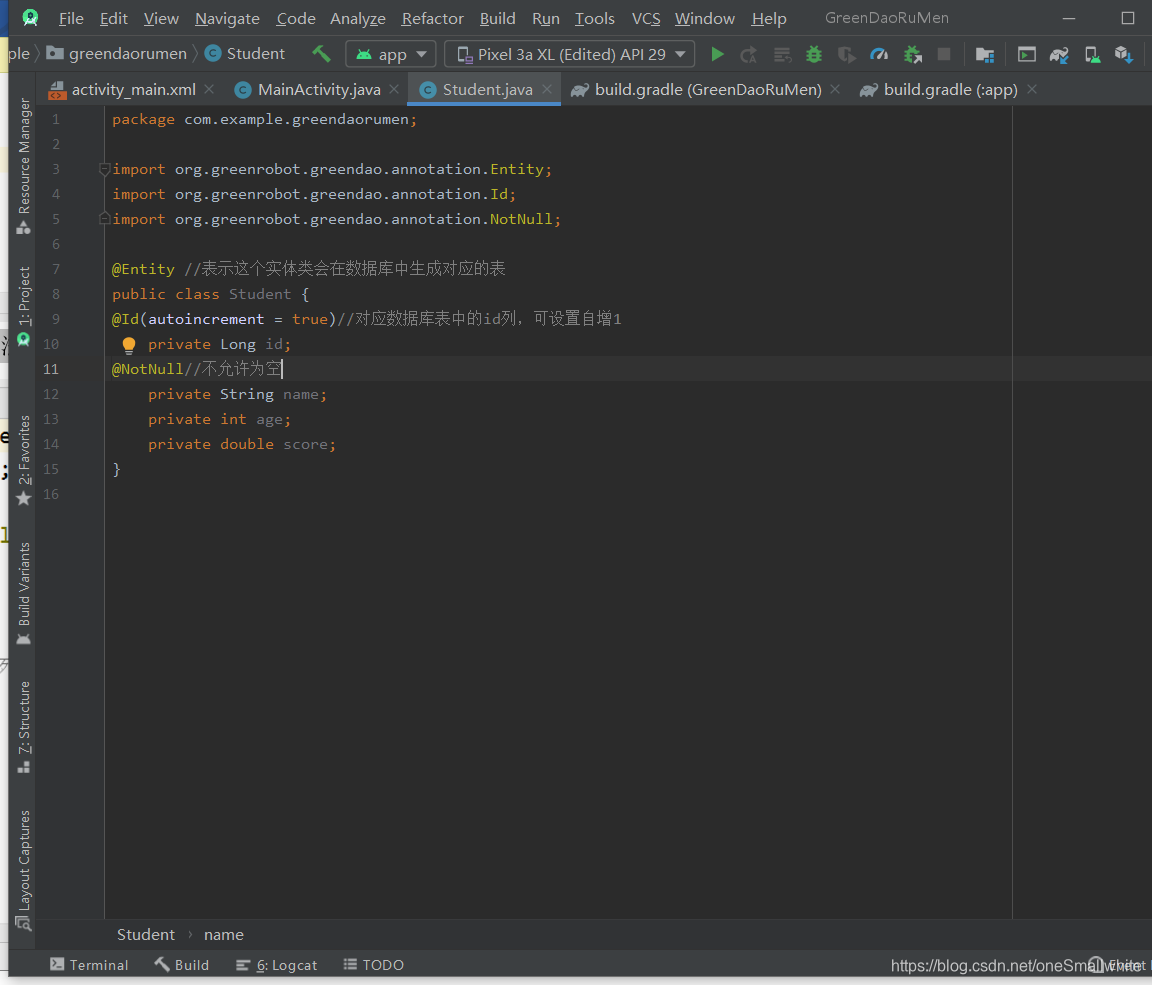Viewport: 1152px width, 985px height.
Task: Open the Favorites tool window
Action: 24,460
